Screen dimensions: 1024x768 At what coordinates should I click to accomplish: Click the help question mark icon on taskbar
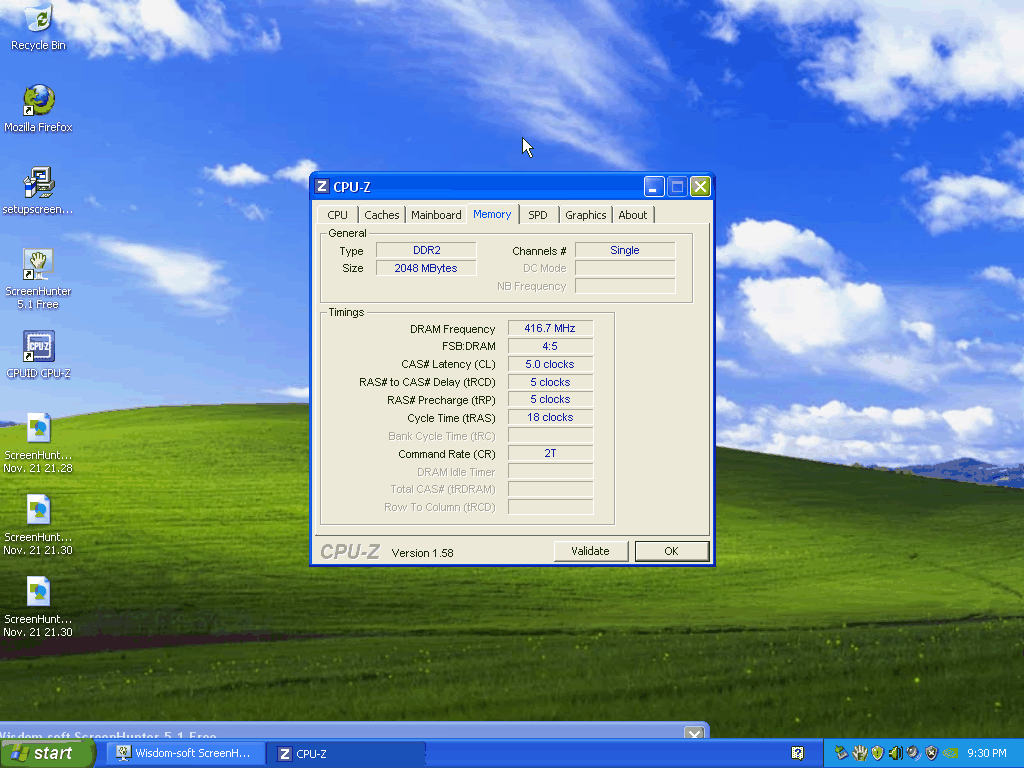pyautogui.click(x=797, y=753)
